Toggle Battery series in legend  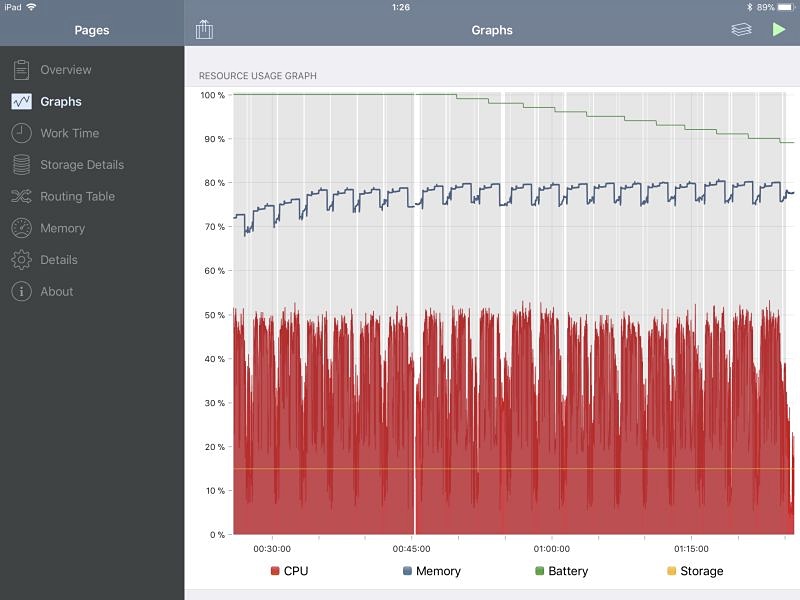[x=561, y=571]
